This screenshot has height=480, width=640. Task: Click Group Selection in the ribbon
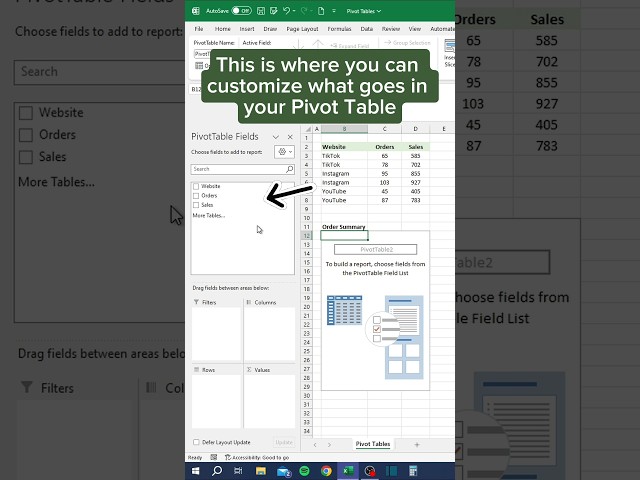click(407, 42)
